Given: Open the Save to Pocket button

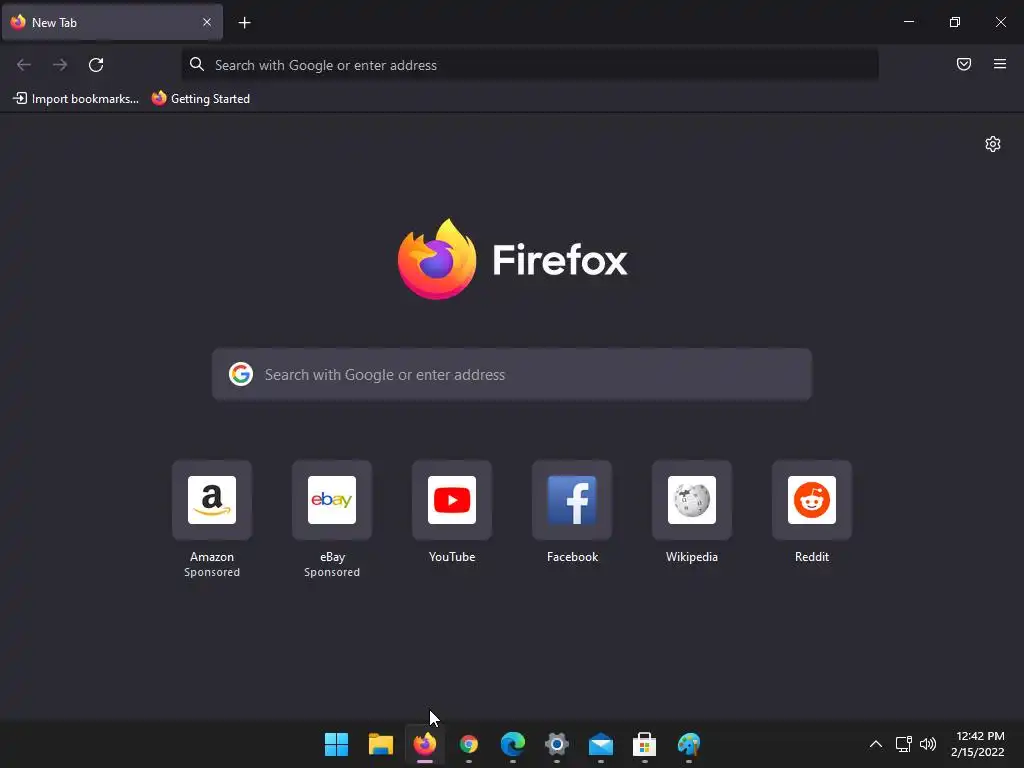Looking at the screenshot, I should (x=964, y=64).
